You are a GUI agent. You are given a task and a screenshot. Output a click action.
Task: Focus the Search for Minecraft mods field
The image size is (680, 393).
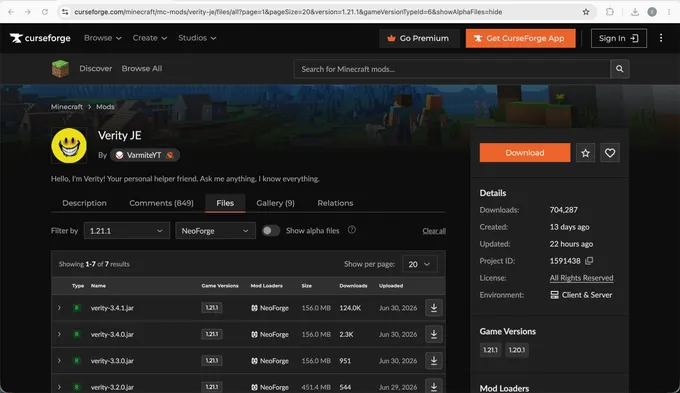452,69
